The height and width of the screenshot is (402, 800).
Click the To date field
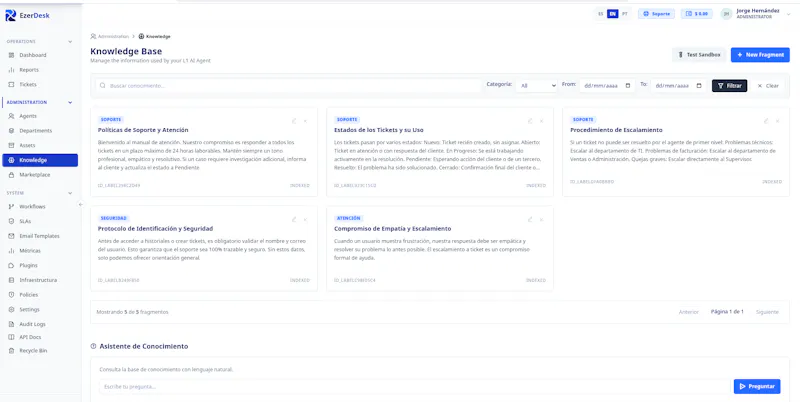679,86
